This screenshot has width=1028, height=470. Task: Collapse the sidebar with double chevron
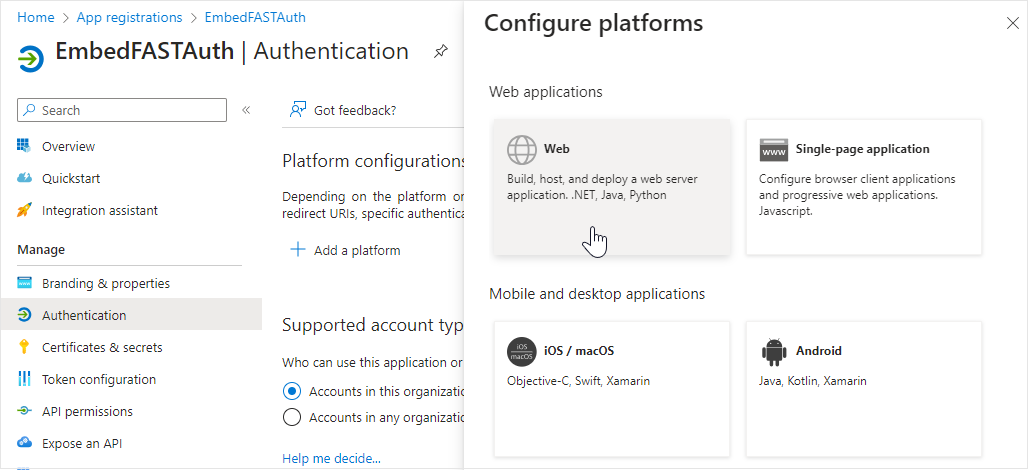tap(246, 110)
